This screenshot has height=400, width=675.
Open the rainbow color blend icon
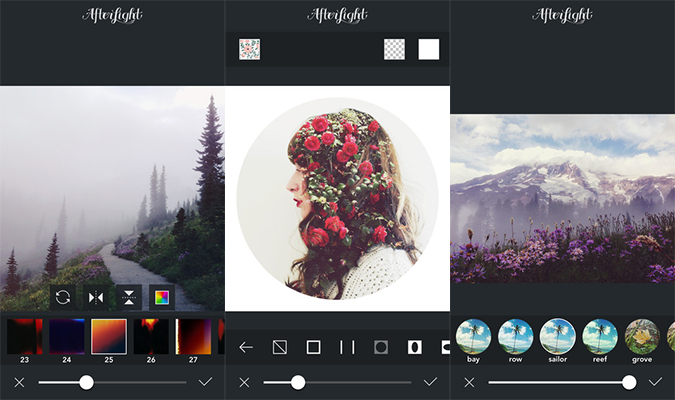pyautogui.click(x=162, y=297)
